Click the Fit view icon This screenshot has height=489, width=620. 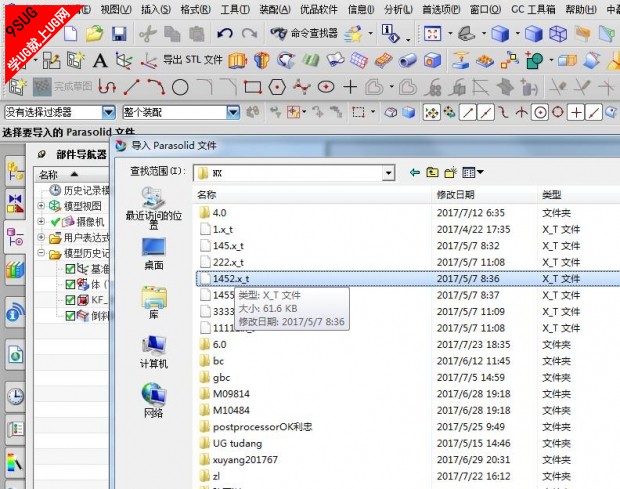[x=432, y=34]
